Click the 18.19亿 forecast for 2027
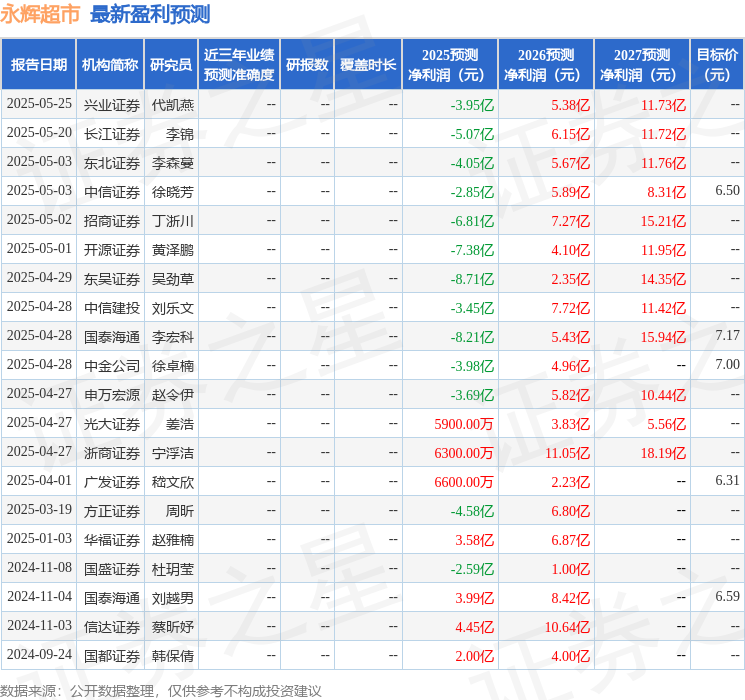The image size is (745, 700). pyautogui.click(x=664, y=453)
